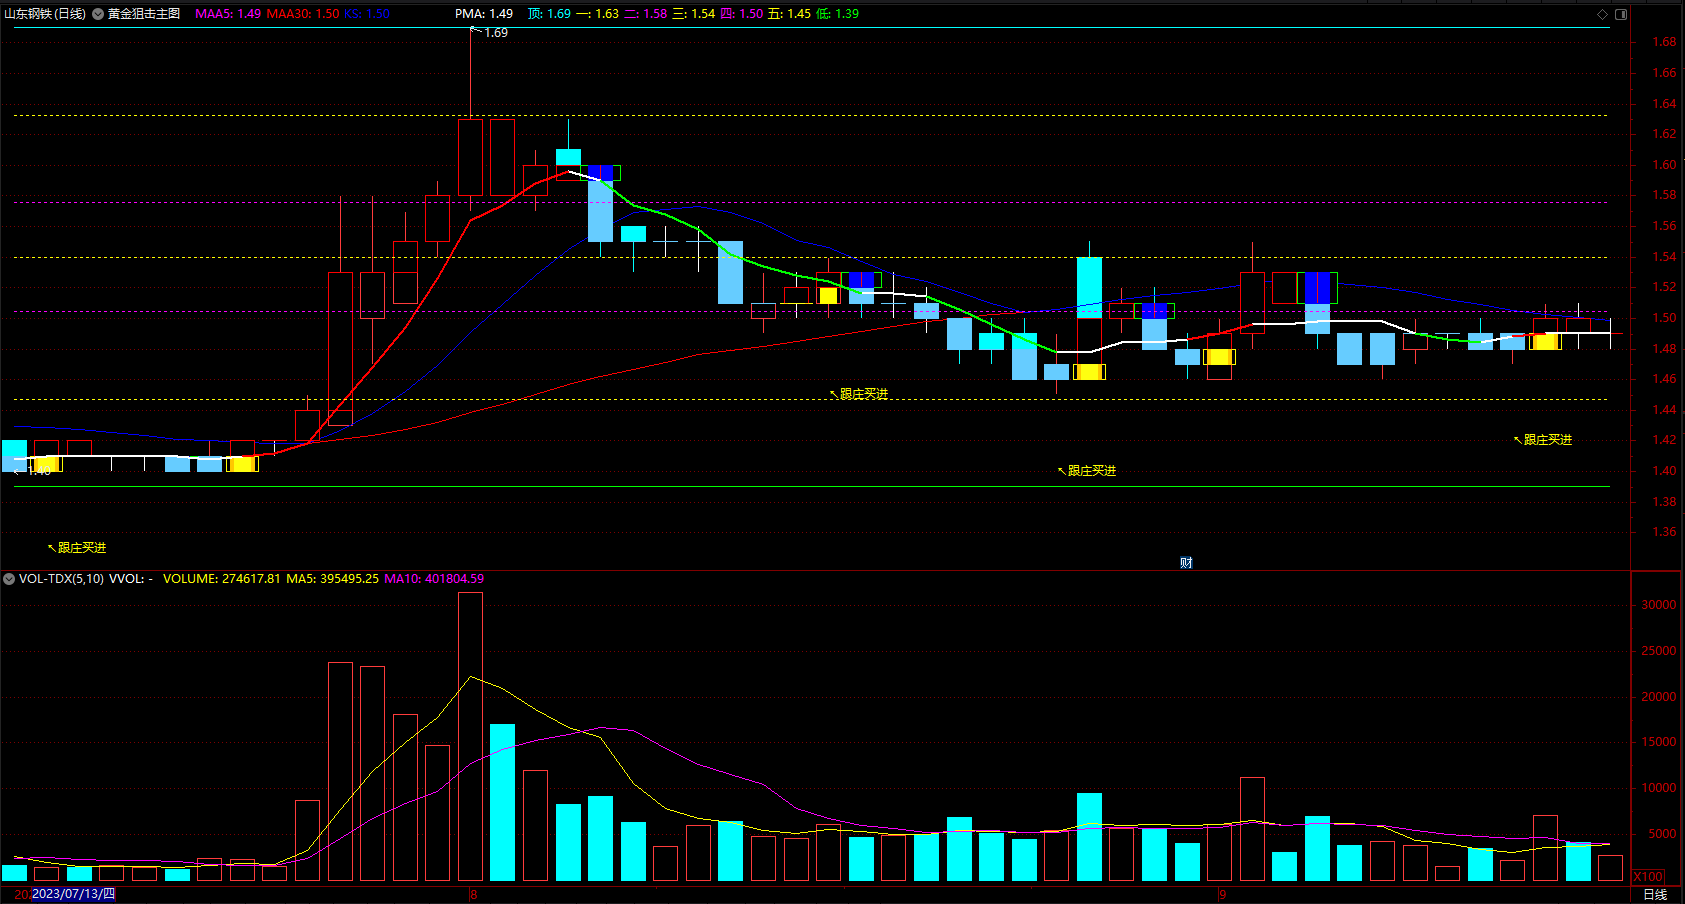The height and width of the screenshot is (904, 1685).
Task: Click the tallest volume bar
Action: [x=470, y=736]
